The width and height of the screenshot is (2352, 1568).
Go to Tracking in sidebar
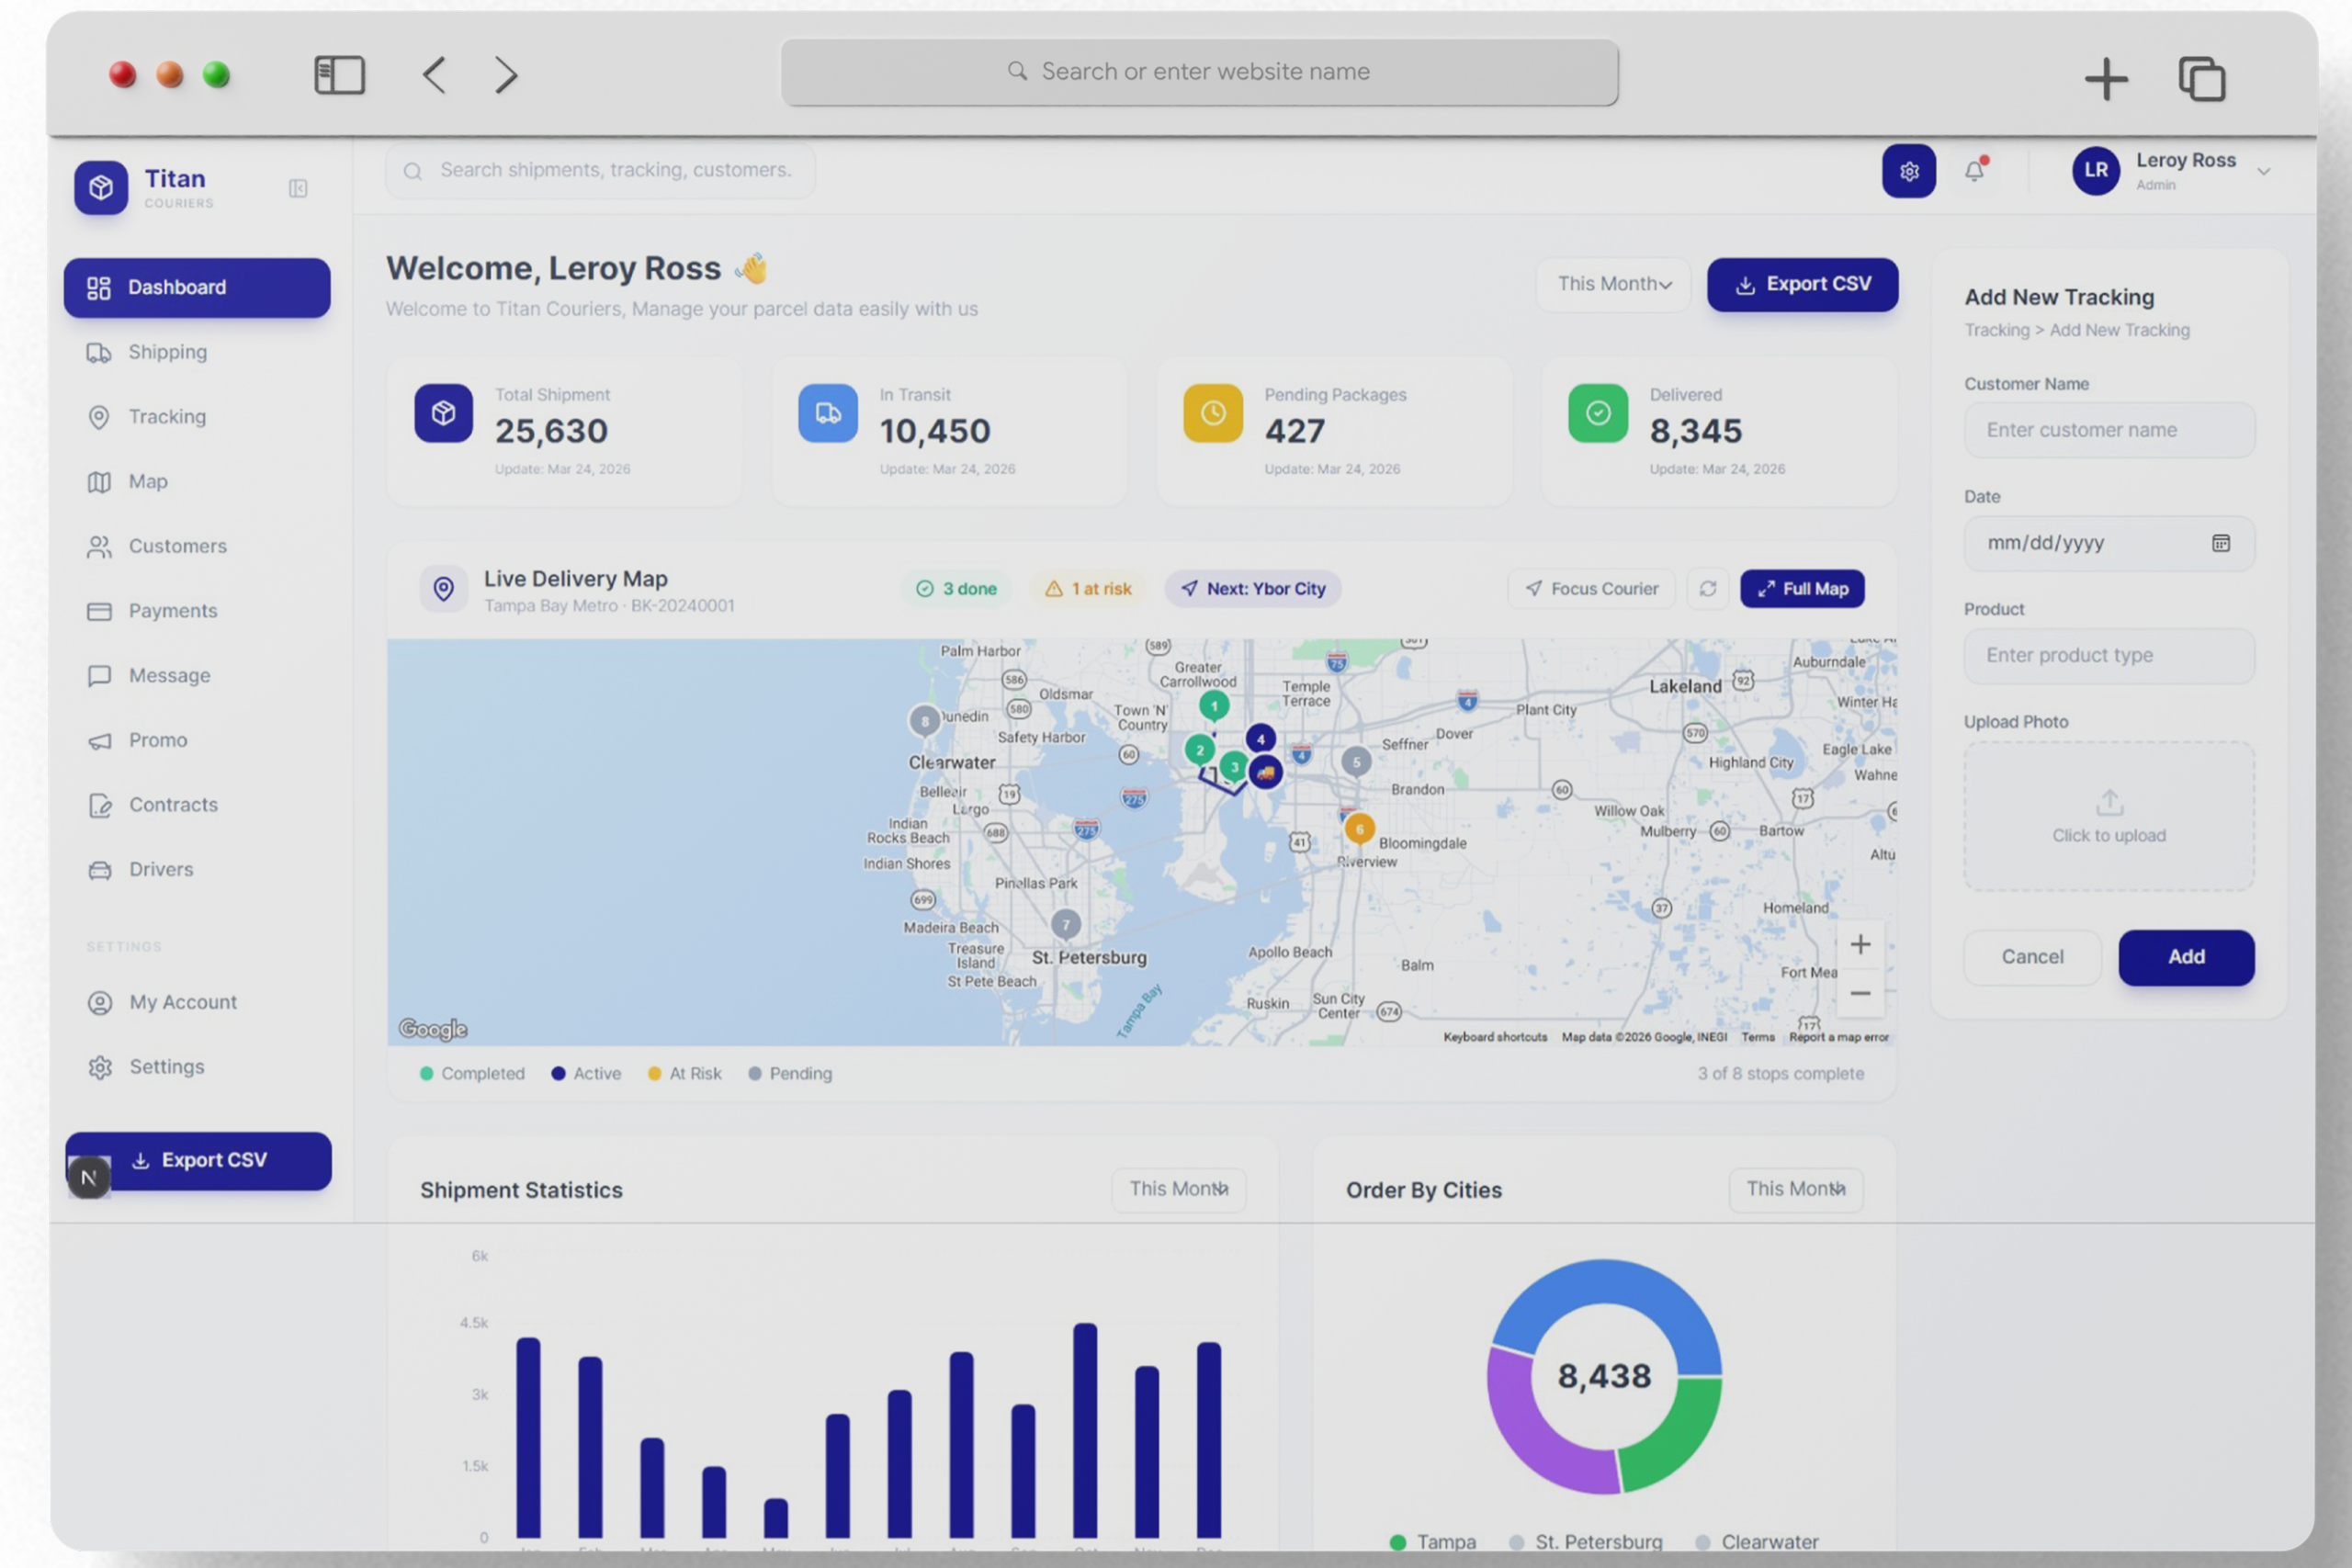click(x=167, y=417)
